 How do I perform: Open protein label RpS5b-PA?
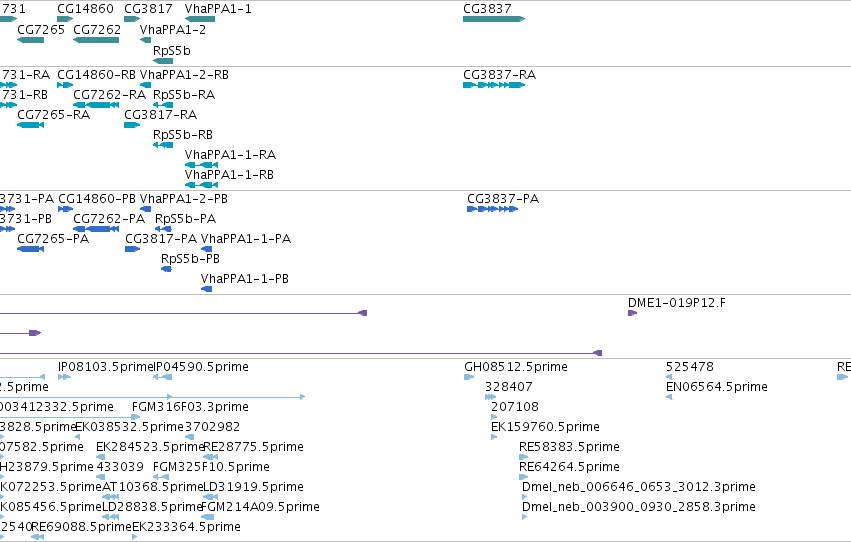[186, 219]
